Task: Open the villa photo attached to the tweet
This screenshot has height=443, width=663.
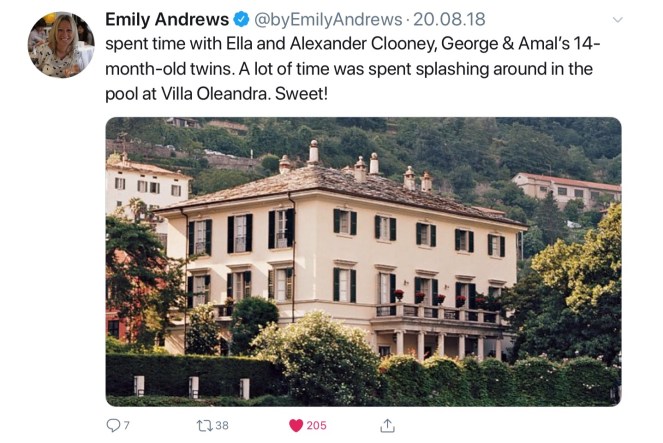Action: (363, 261)
